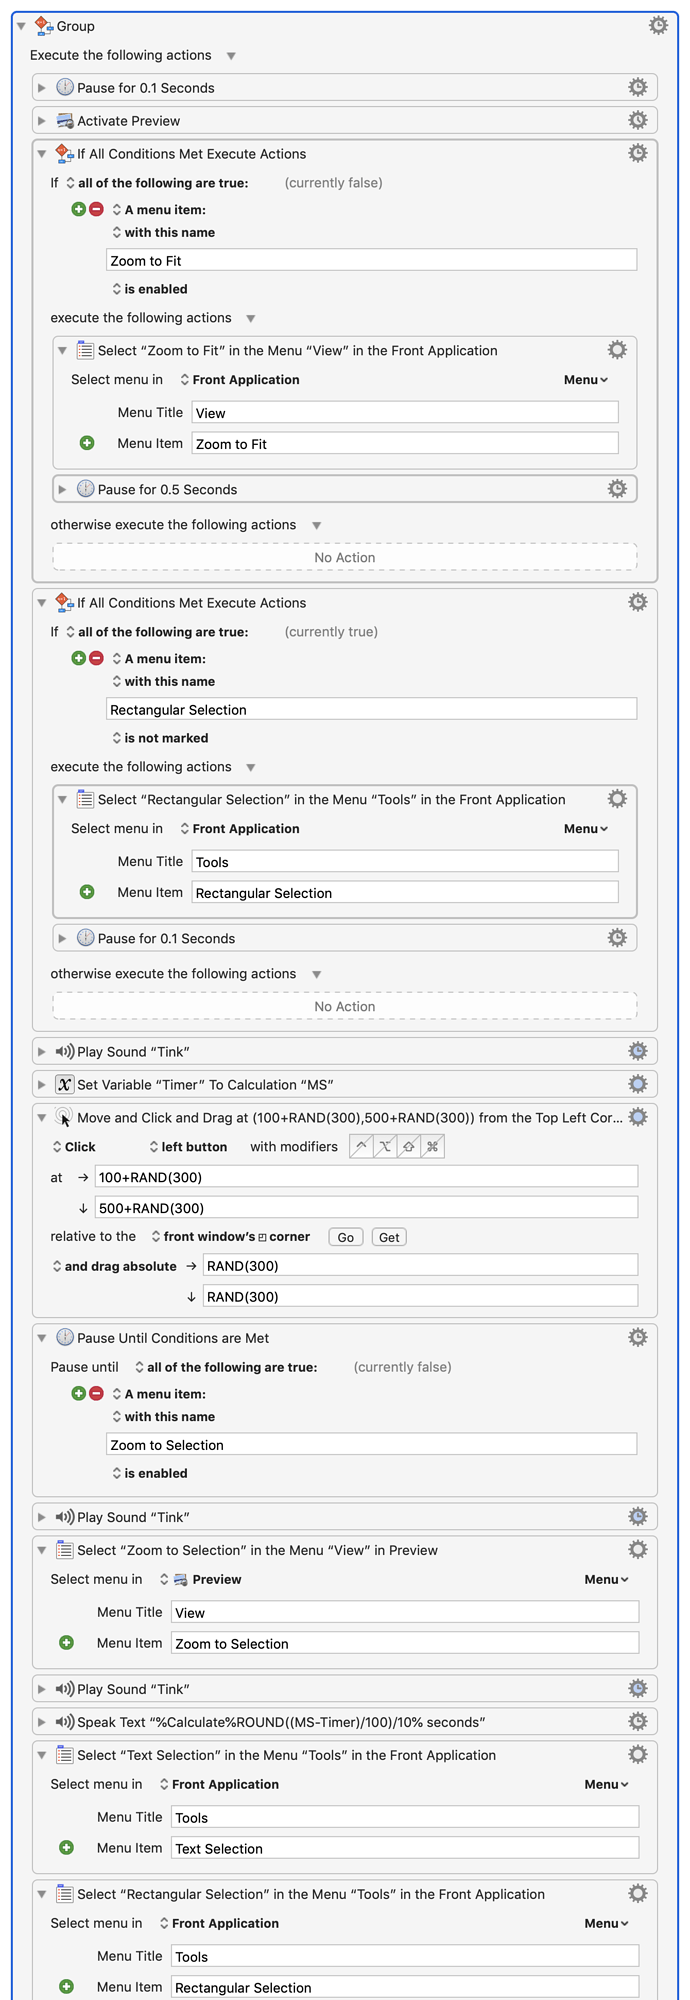Image resolution: width=690 pixels, height=2000 pixels.
Task: Click green plus beside Menu Item “Zoom to Selection”
Action: 66,1643
